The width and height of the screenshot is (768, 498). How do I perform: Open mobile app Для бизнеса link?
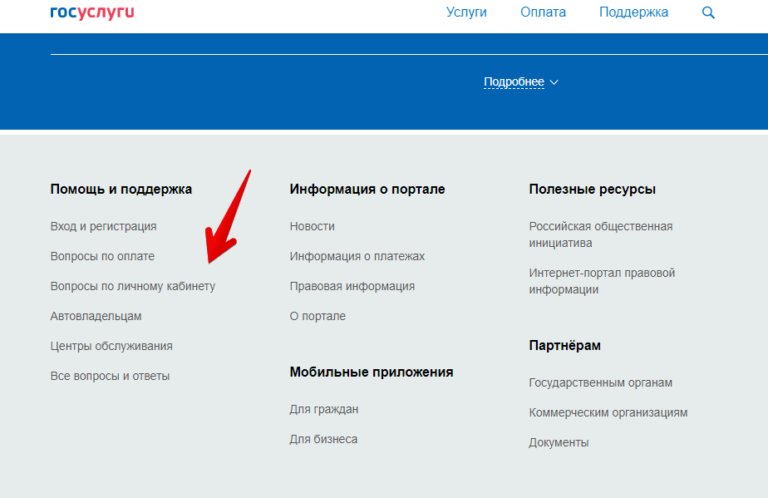[x=323, y=440]
